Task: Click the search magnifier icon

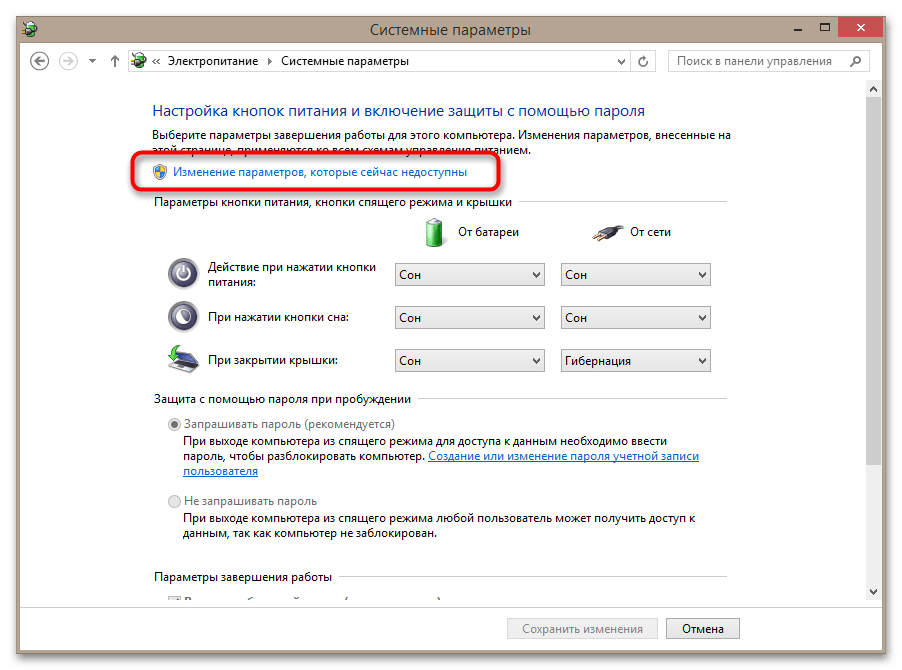Action: coord(855,61)
